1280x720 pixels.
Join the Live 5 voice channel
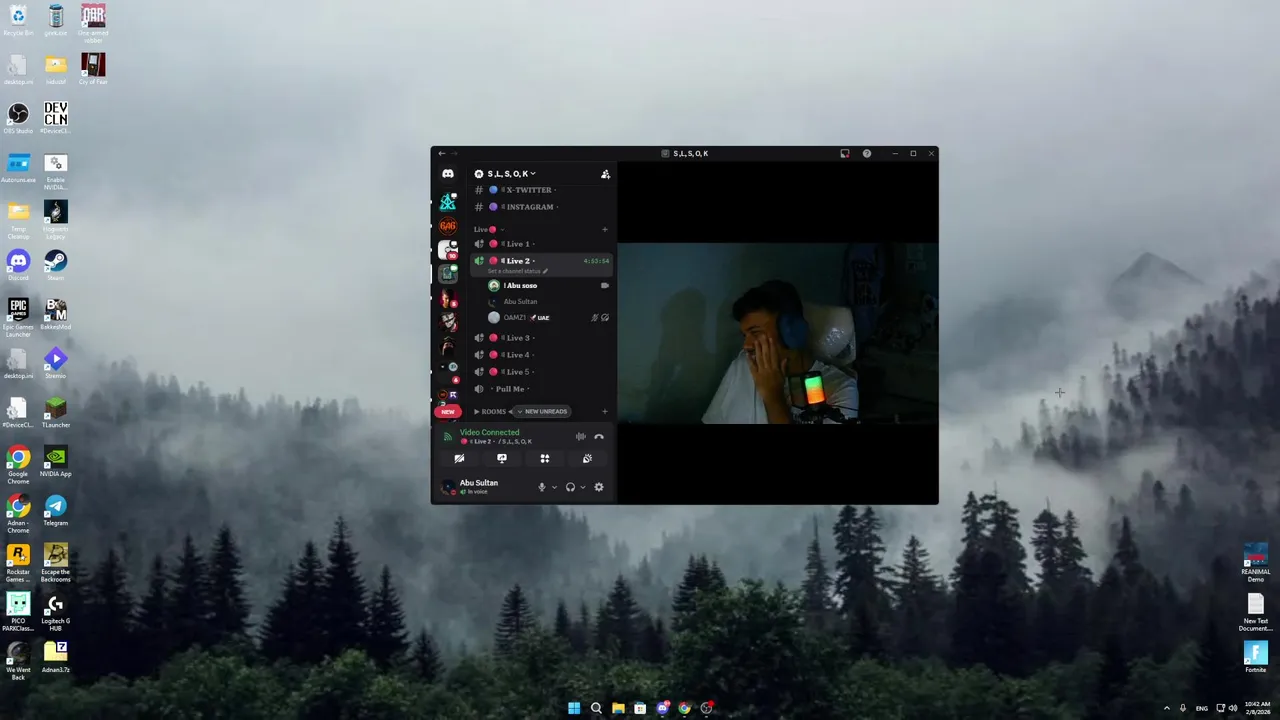541,372
